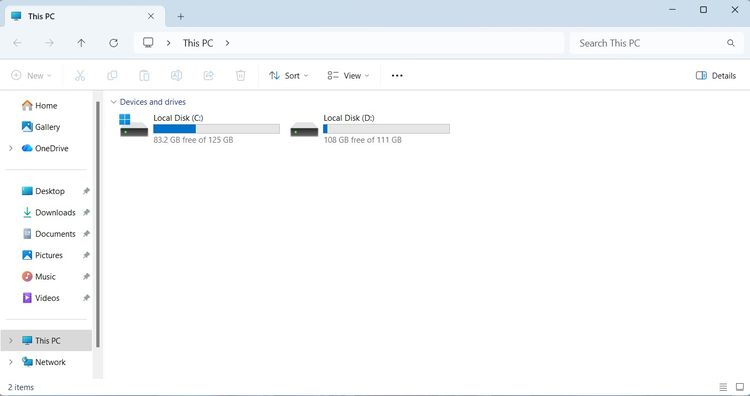Open Music quick access folder
This screenshot has height=396, width=750.
tap(45, 276)
